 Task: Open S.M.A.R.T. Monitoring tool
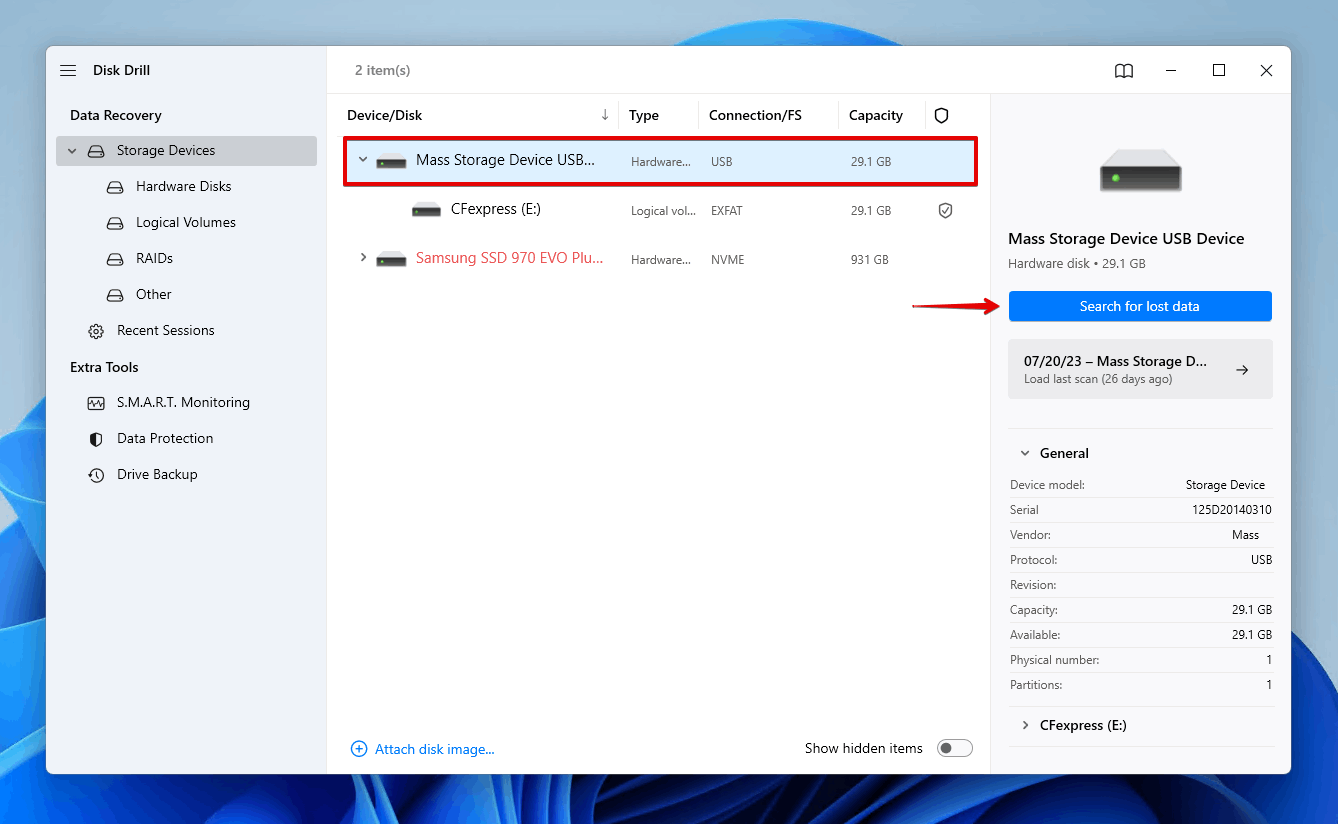click(183, 403)
